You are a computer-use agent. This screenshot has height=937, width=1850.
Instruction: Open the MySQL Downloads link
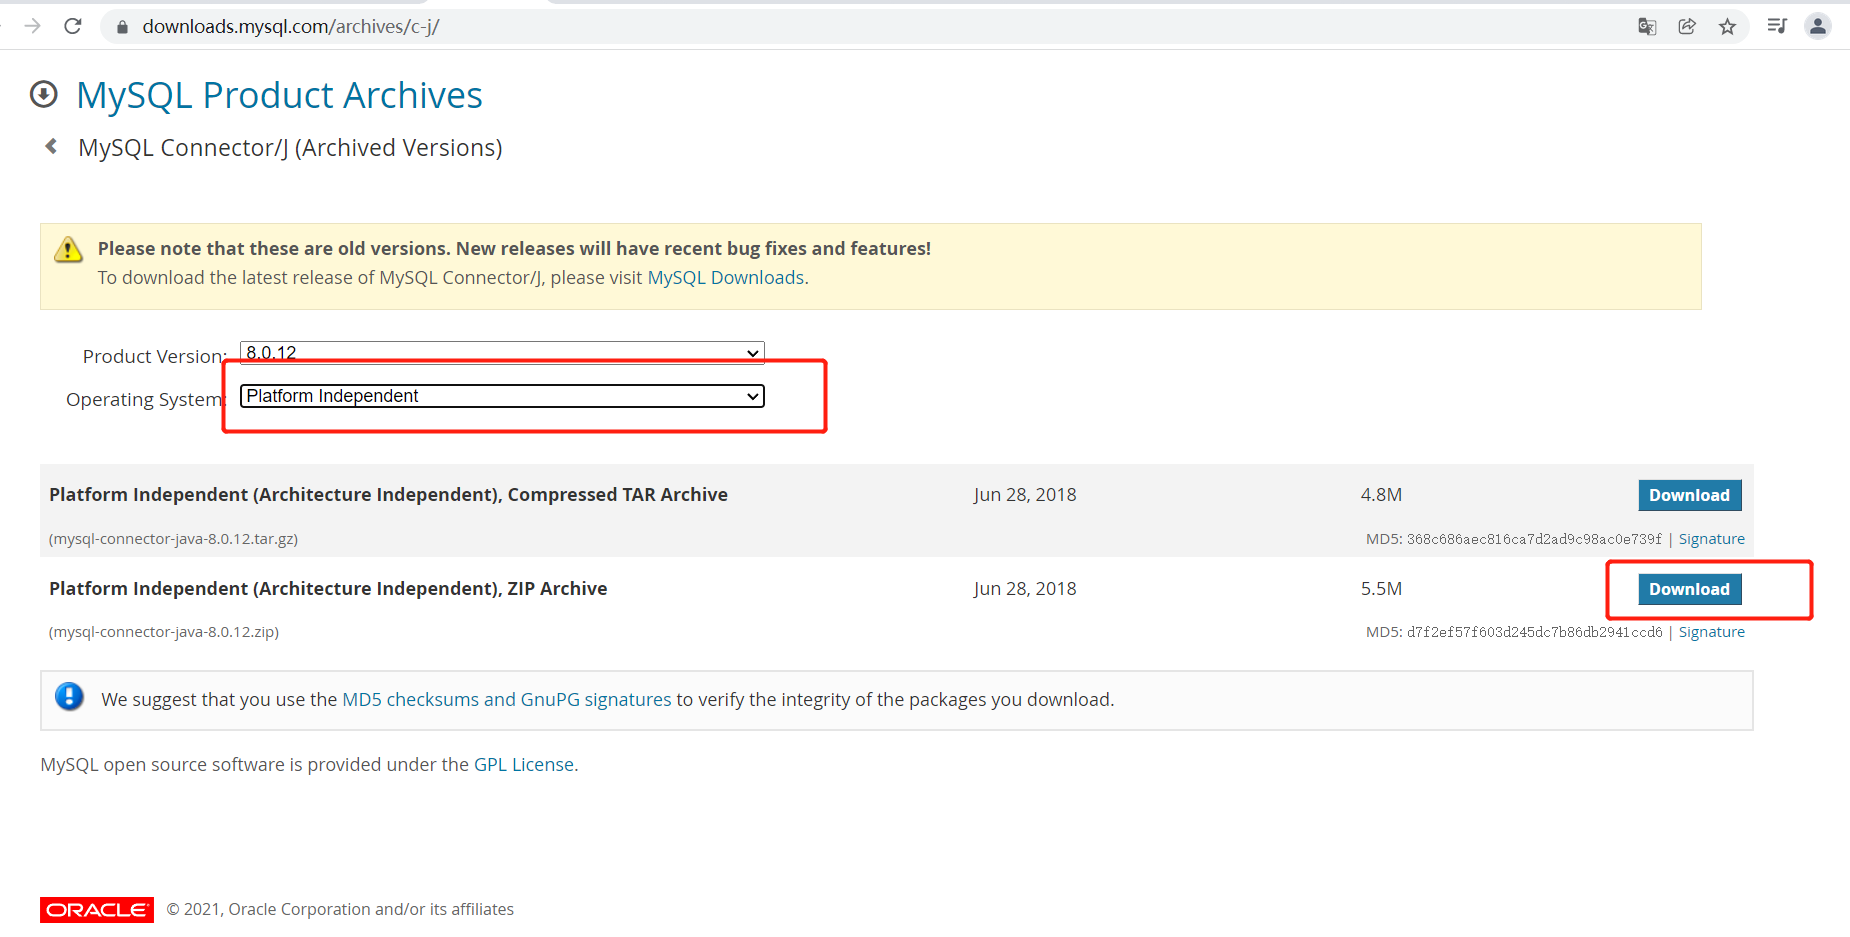(x=726, y=278)
